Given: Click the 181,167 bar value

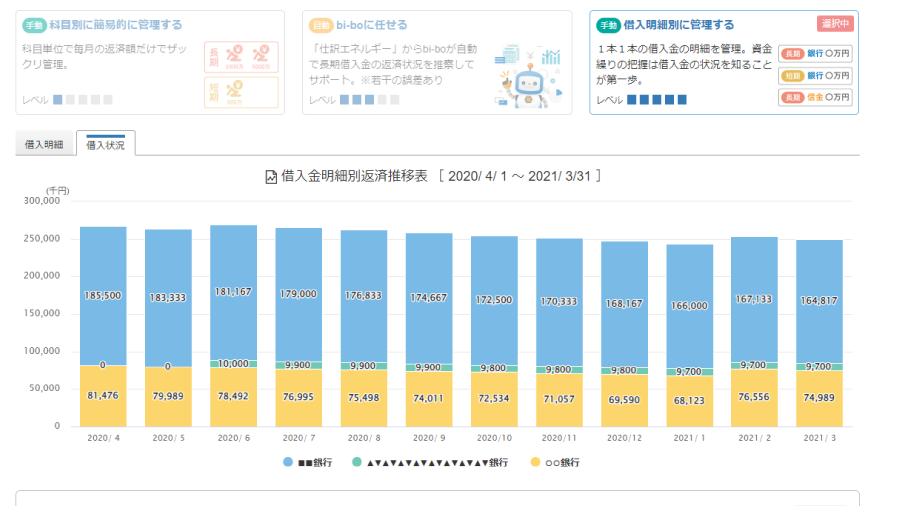Looking at the screenshot, I should click(x=233, y=292).
